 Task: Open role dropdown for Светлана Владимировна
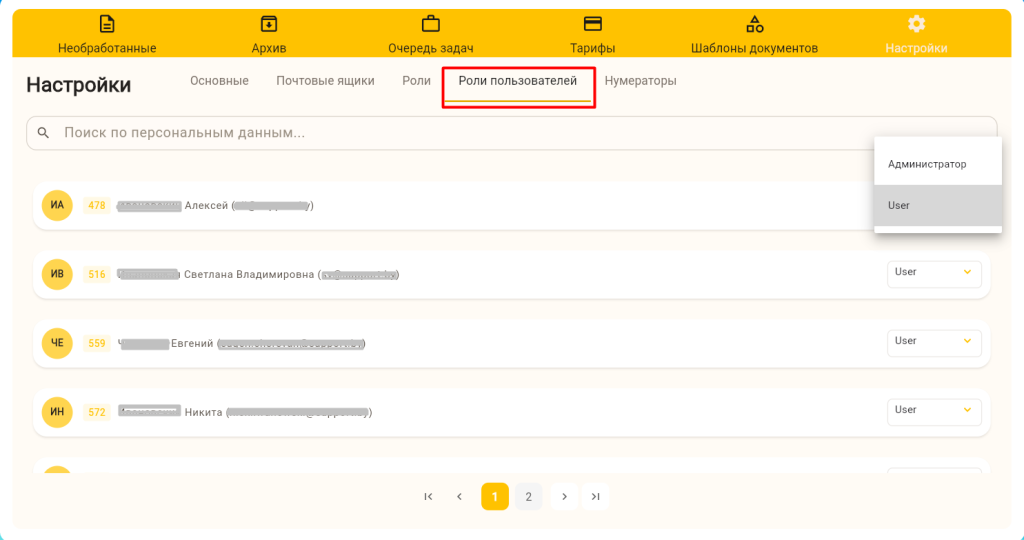click(x=934, y=273)
